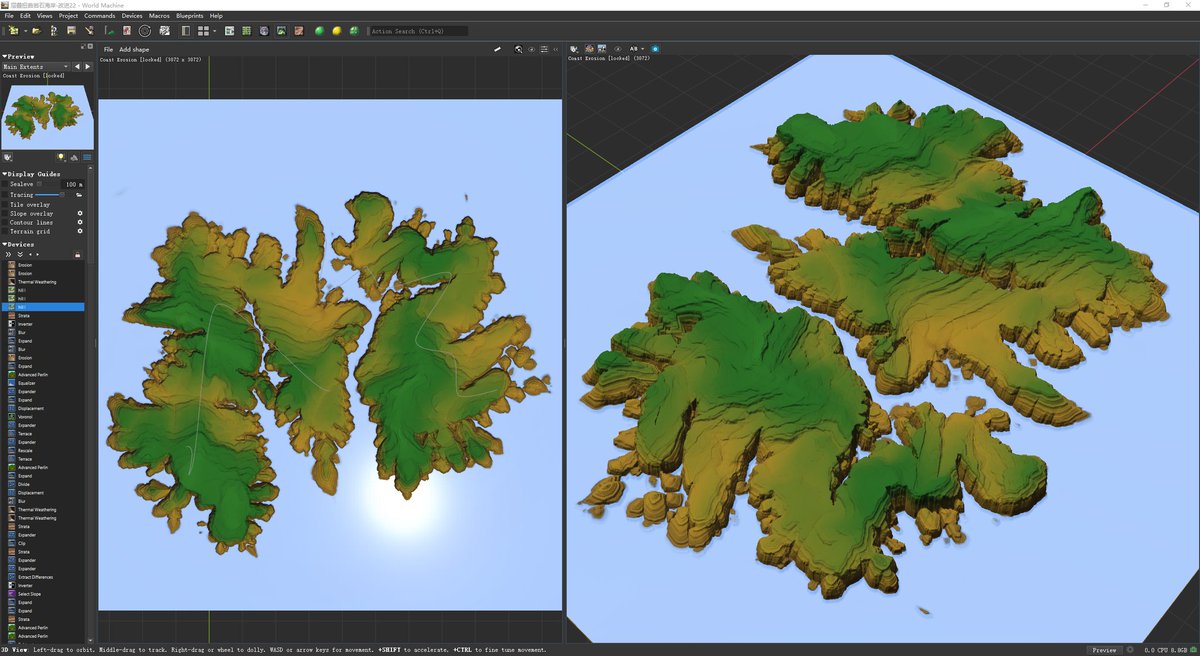
Task: Open the Commands menu
Action: [x=100, y=16]
